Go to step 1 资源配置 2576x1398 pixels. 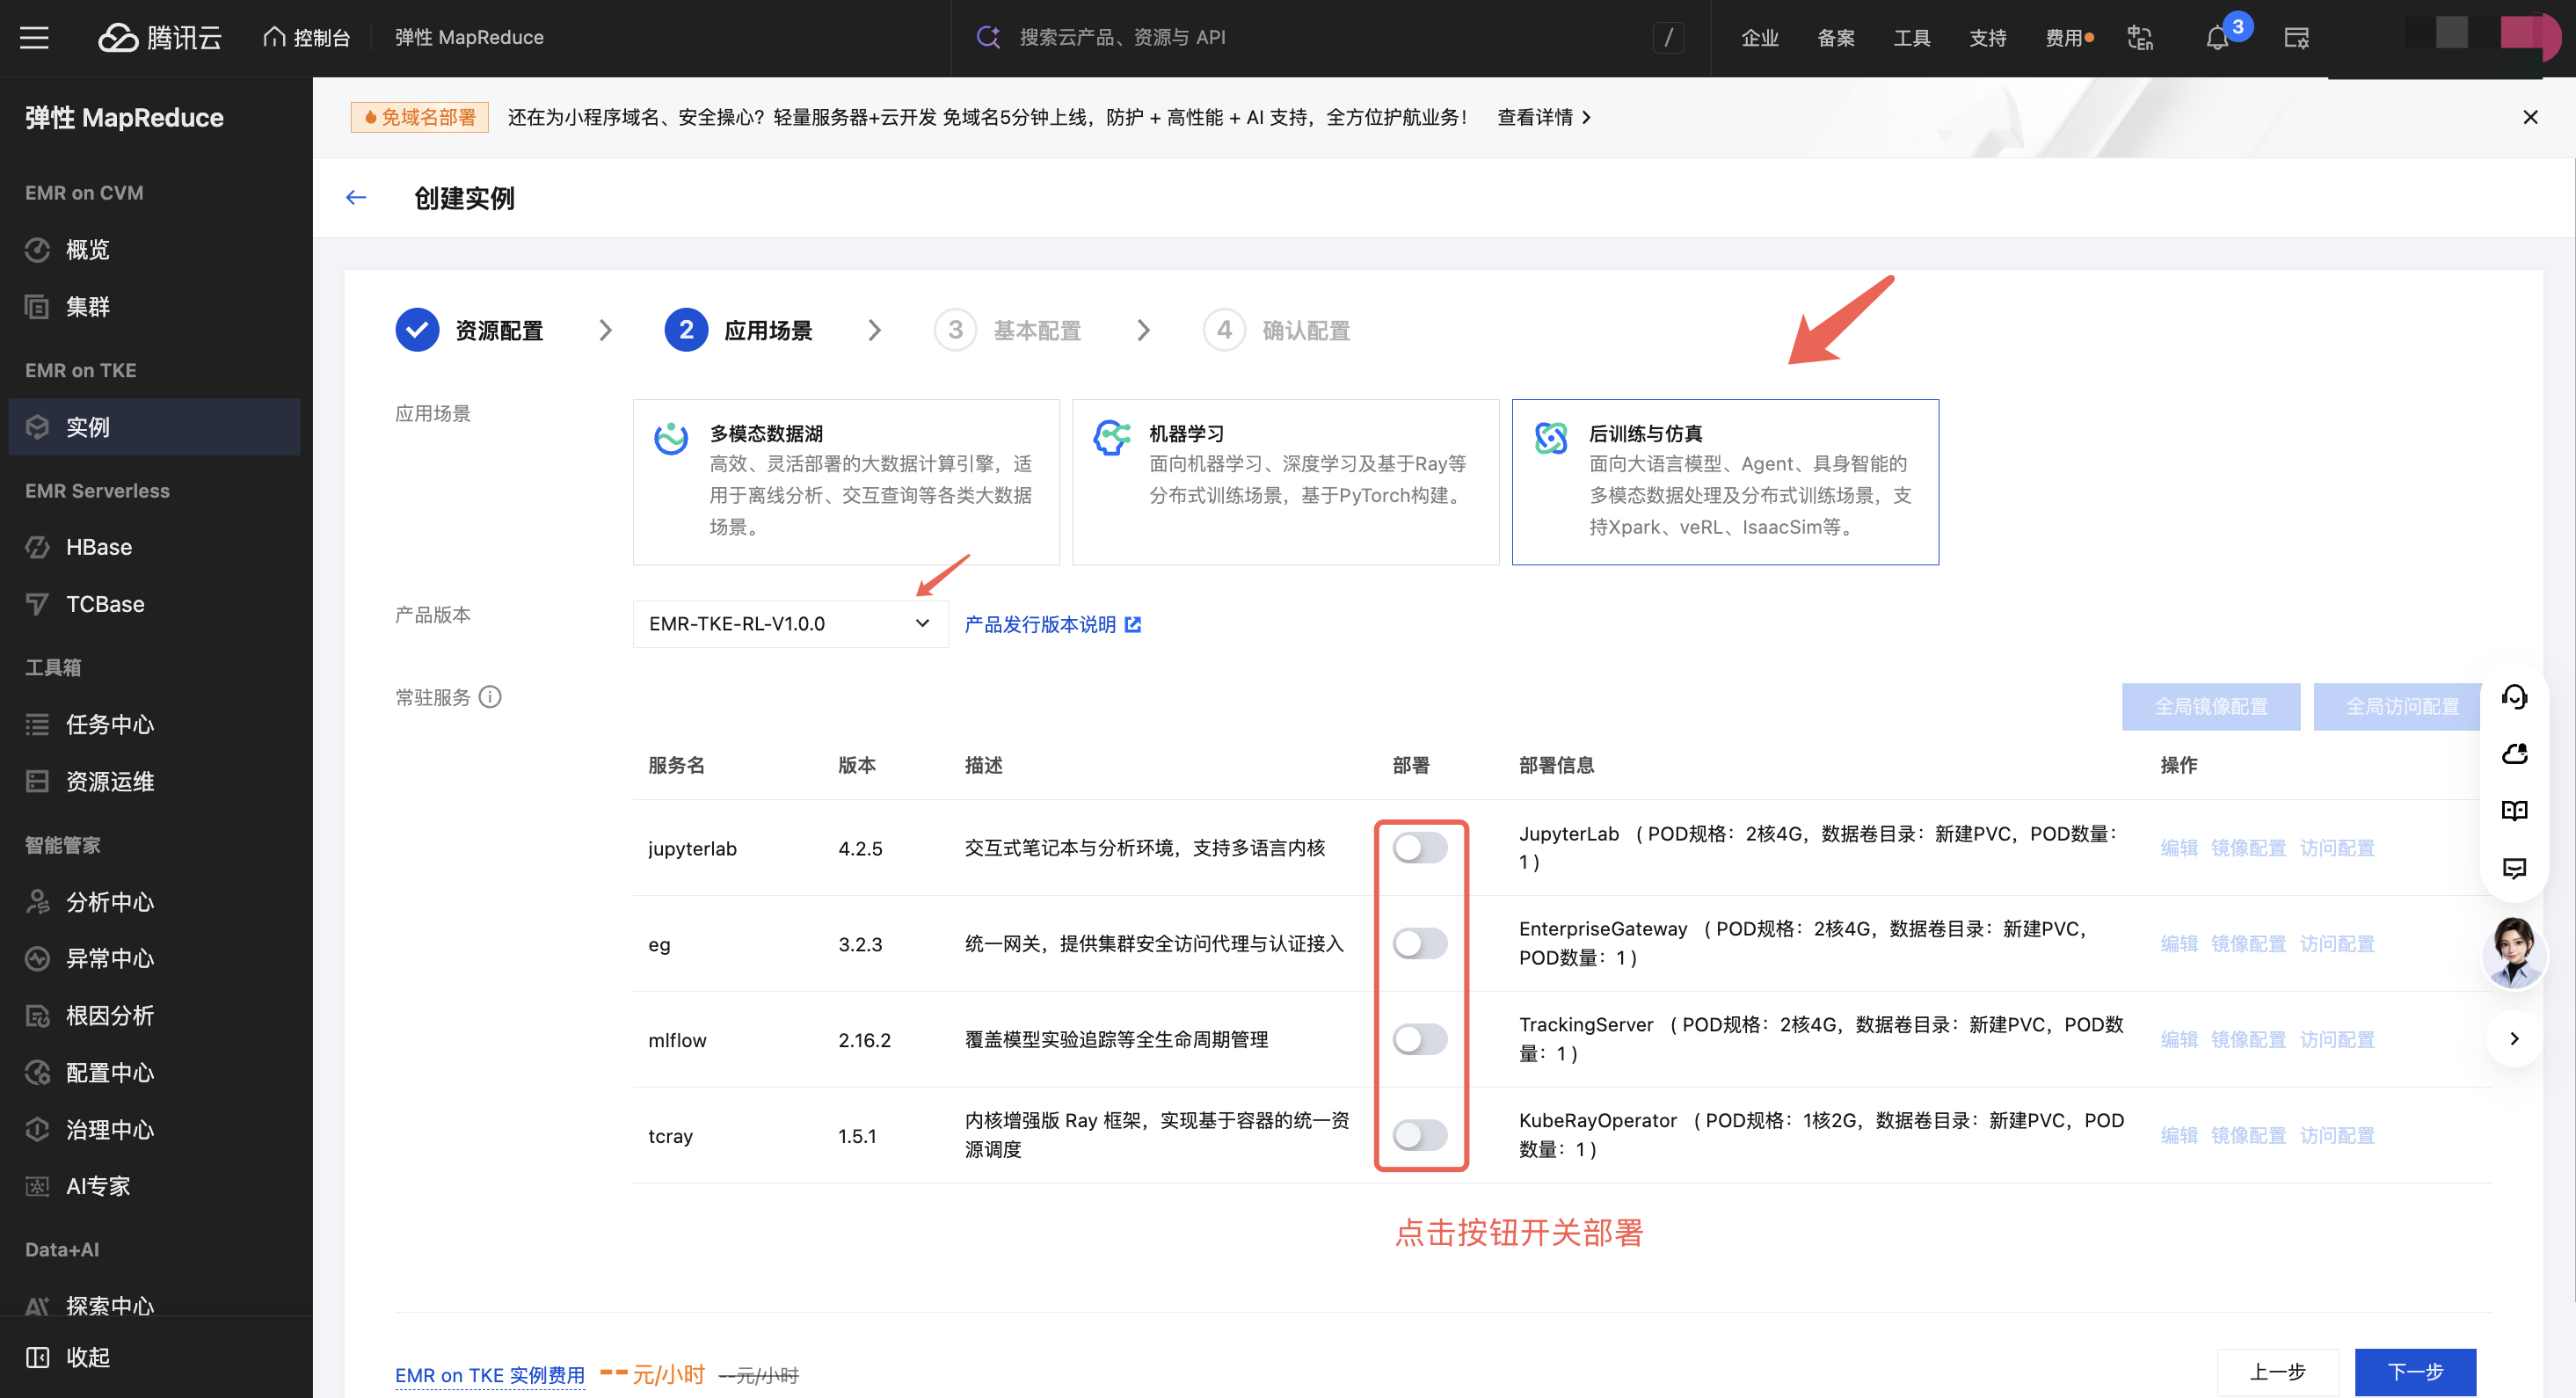[470, 330]
